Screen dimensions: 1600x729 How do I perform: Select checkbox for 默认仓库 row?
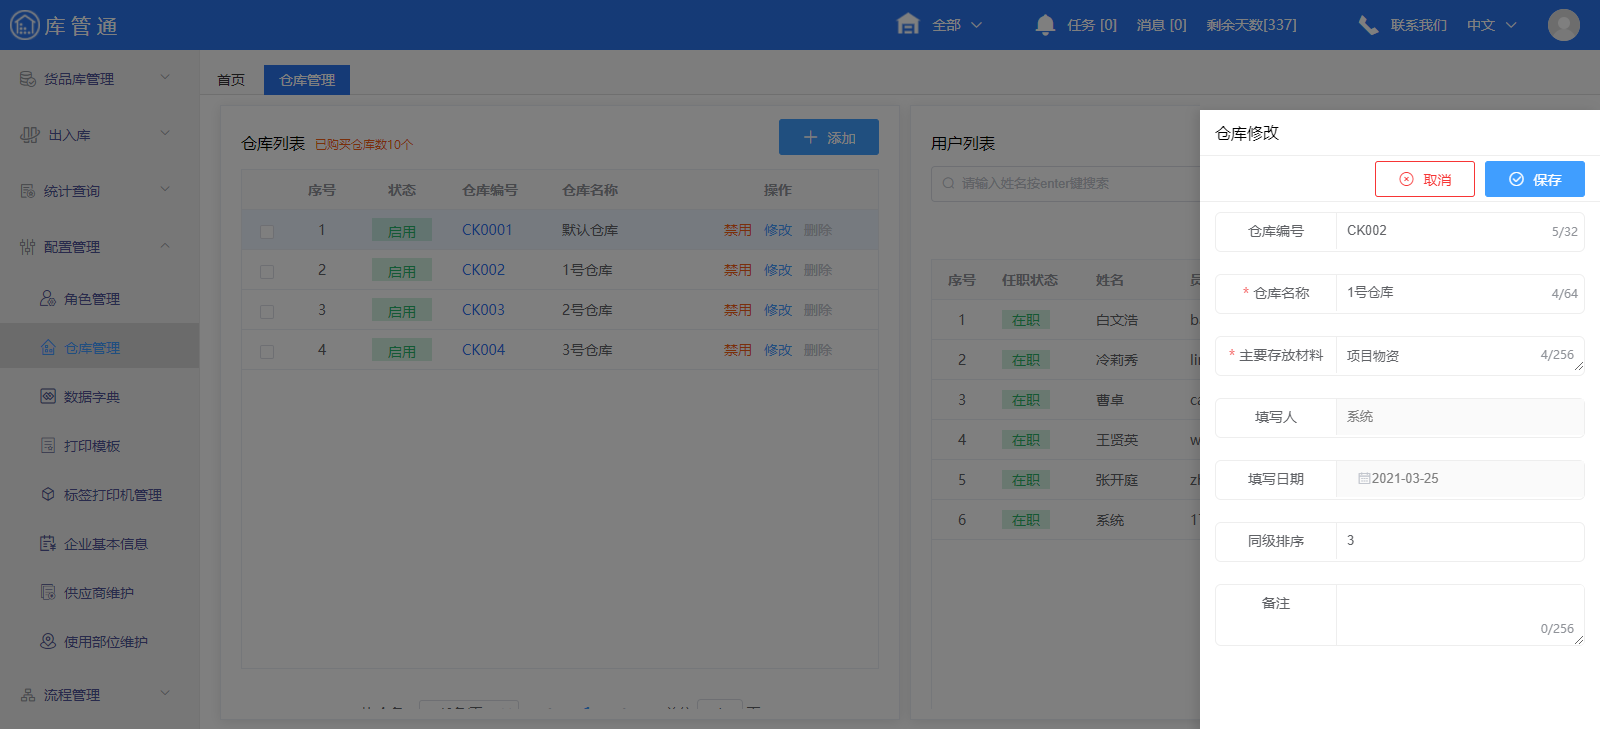267,231
